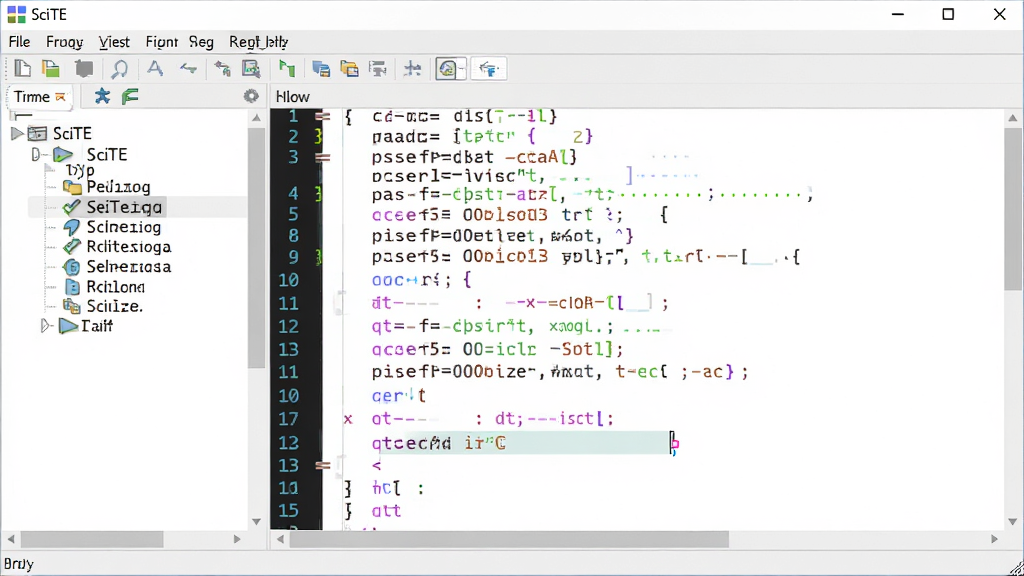Open the dropdown arrow on globe button
Image resolution: width=1024 pixels, height=576 pixels.
pos(462,69)
